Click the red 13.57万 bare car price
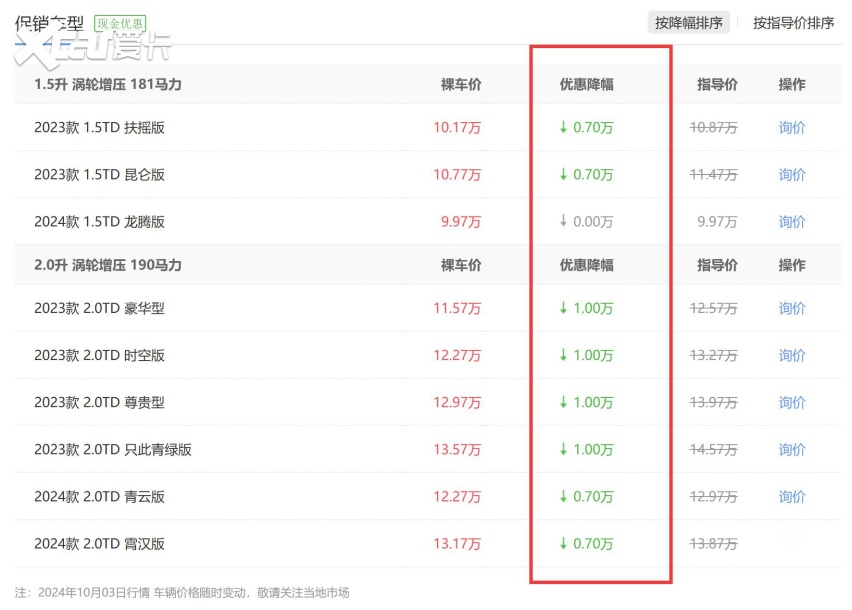Viewport: 852px width, 610px height. click(456, 449)
